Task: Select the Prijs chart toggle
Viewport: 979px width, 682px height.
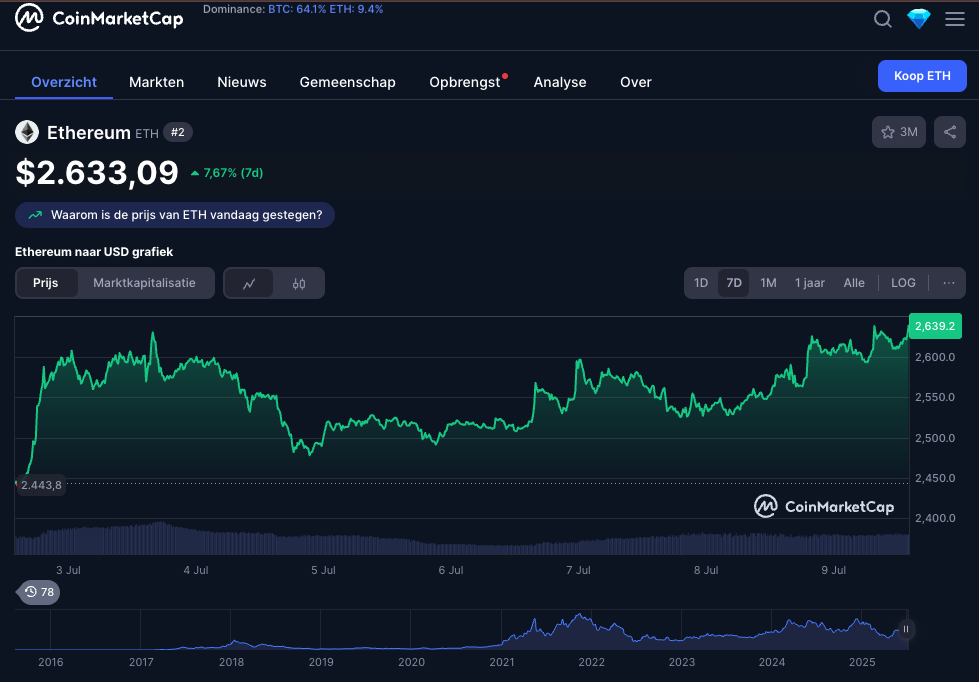Action: (x=46, y=283)
